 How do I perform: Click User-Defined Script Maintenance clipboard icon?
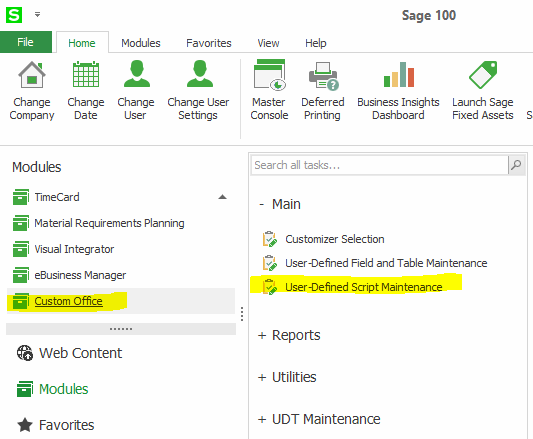point(270,287)
